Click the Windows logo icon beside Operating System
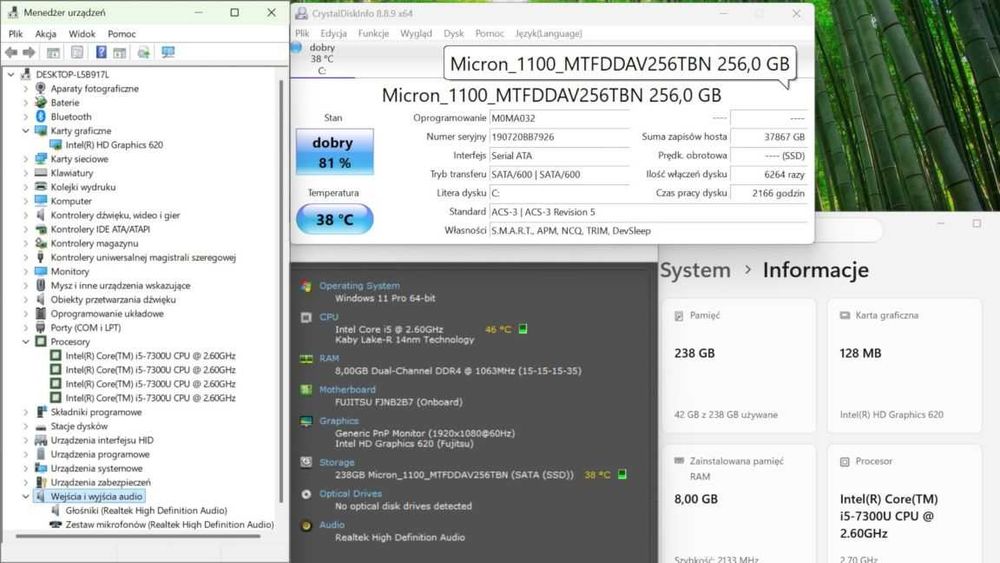 tap(306, 286)
